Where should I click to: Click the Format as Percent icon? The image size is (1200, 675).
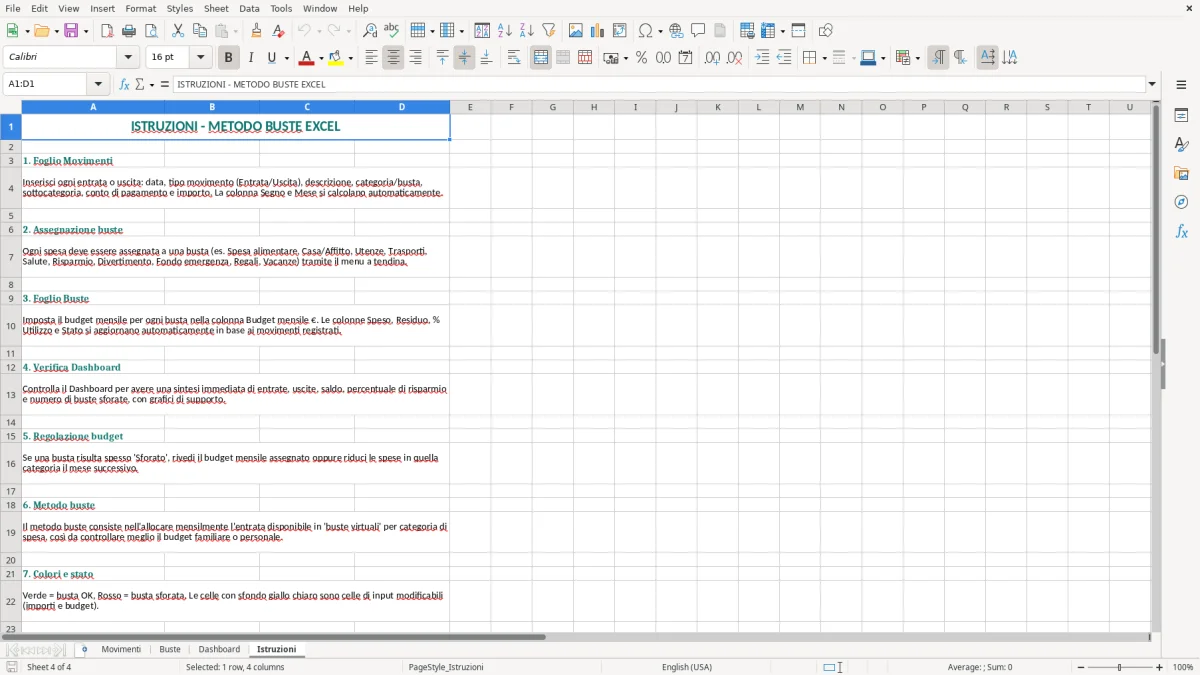click(x=641, y=58)
